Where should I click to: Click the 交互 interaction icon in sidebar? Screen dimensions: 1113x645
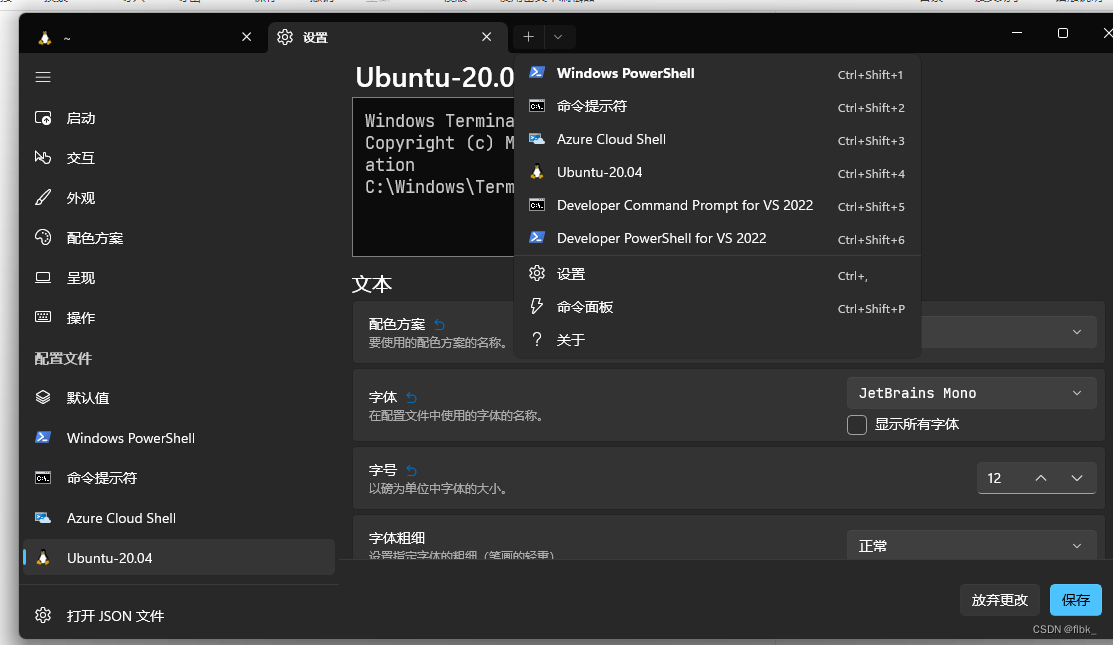coord(43,158)
